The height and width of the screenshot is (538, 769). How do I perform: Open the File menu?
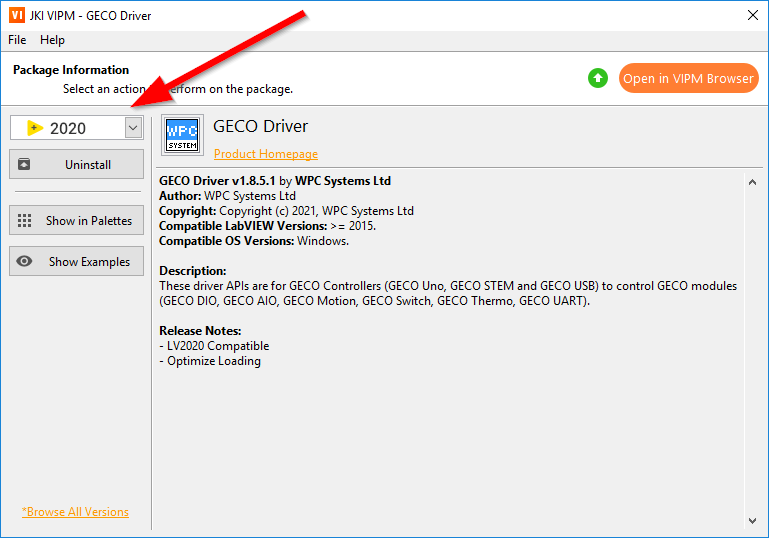pyautogui.click(x=17, y=40)
